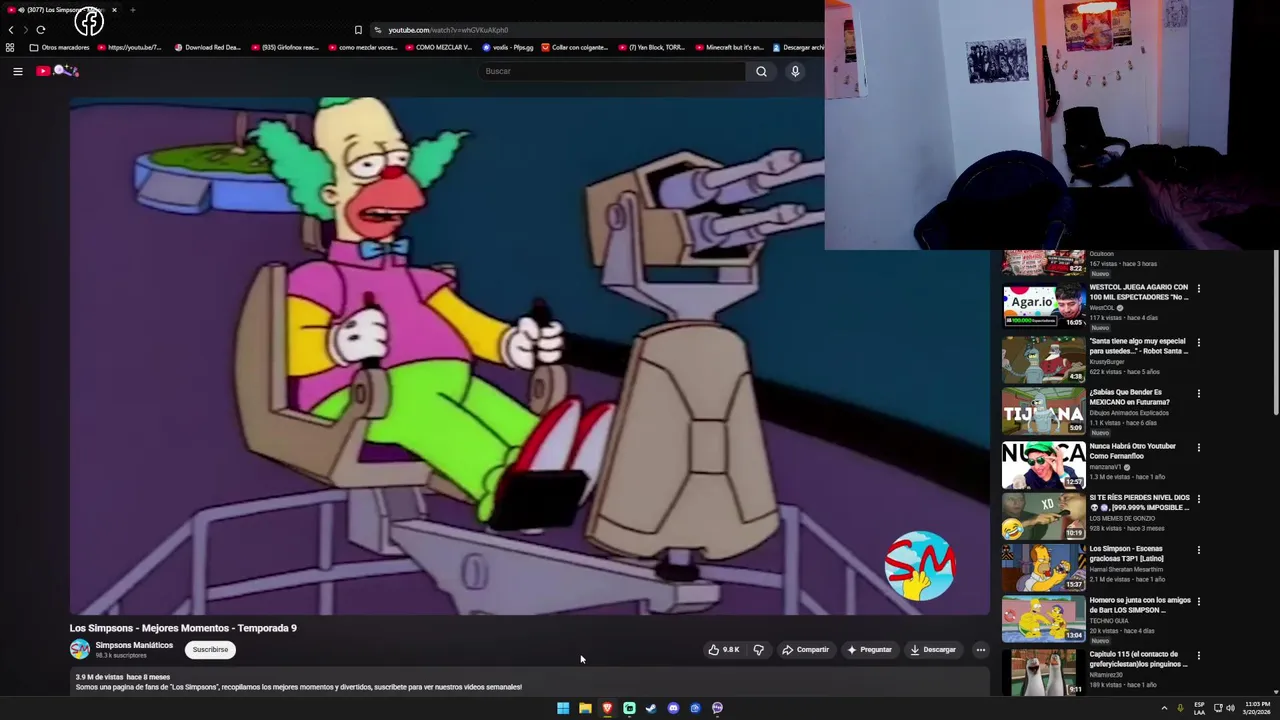Open Capitulo 115 pinguinos video title
This screenshot has width=1280, height=720.
1139,659
